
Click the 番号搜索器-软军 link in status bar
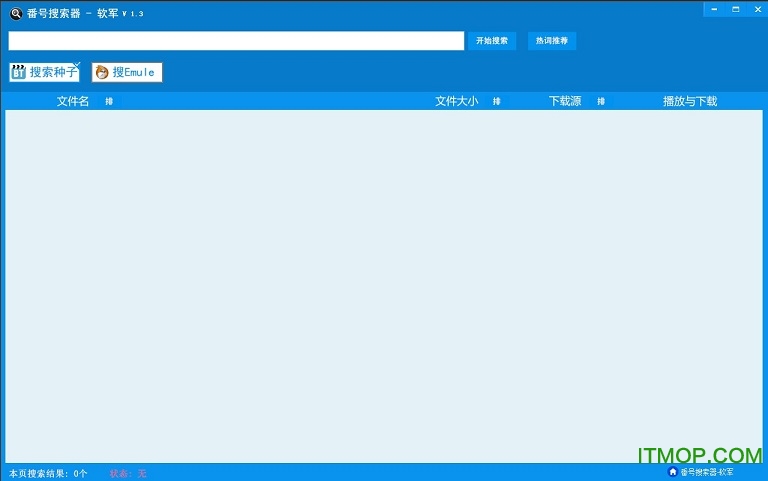coord(706,471)
